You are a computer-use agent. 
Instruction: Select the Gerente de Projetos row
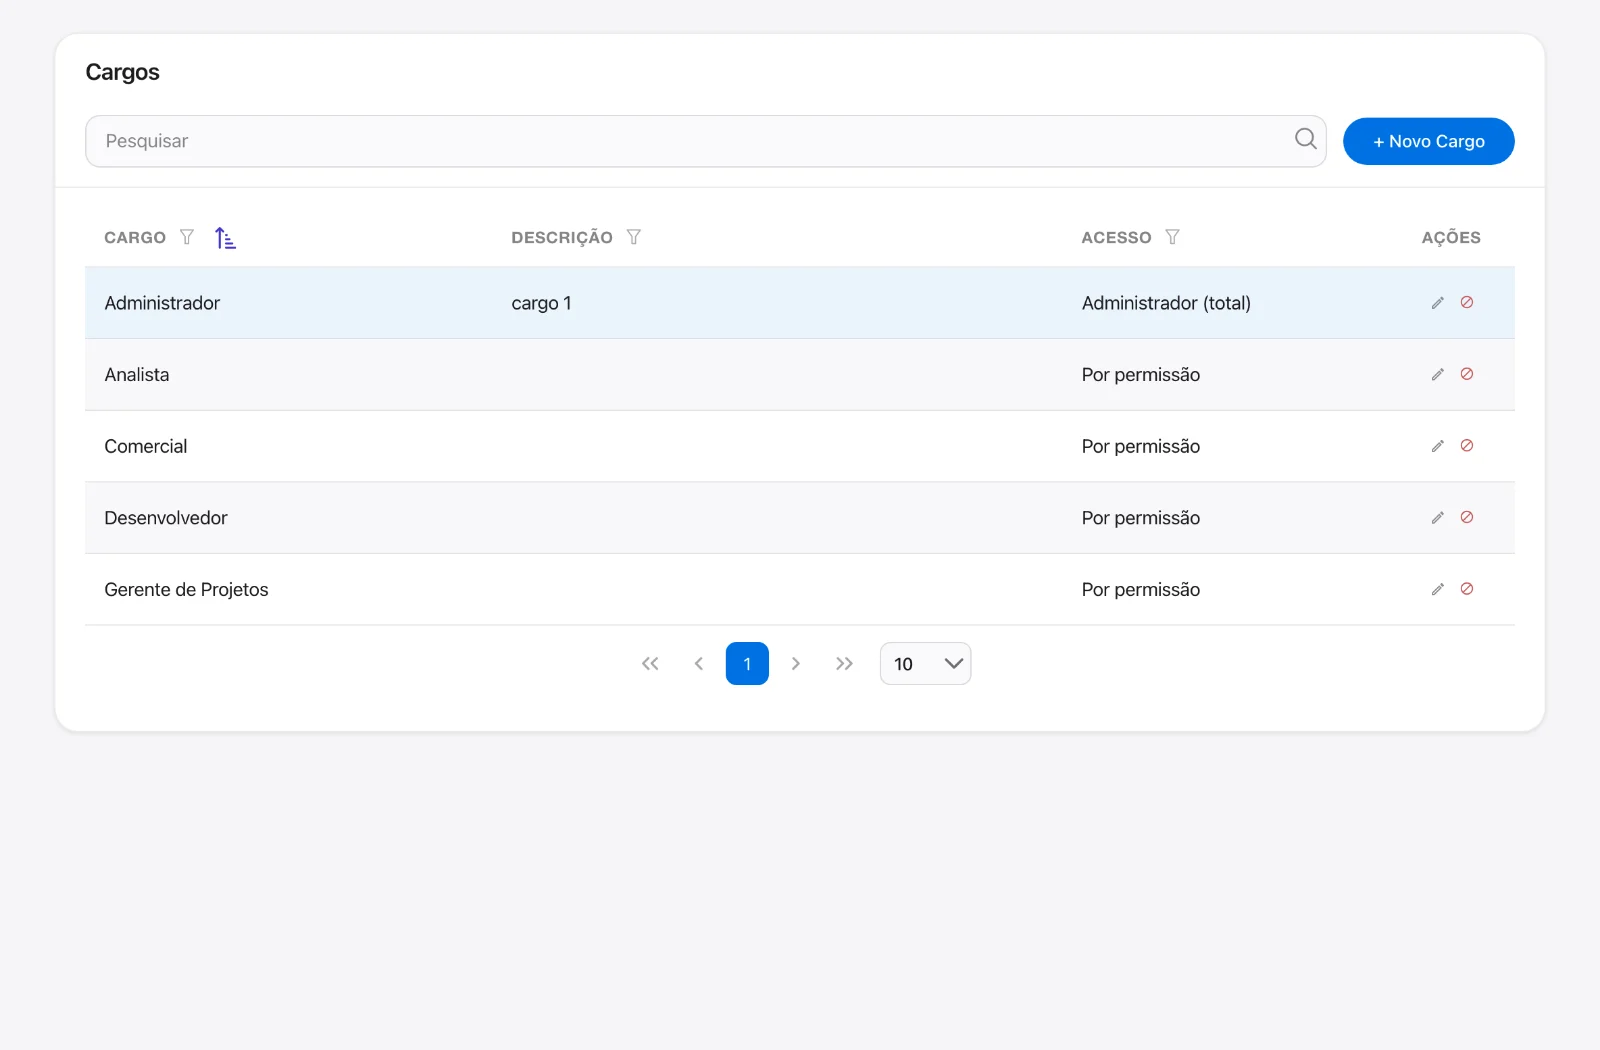pyautogui.click(x=800, y=590)
